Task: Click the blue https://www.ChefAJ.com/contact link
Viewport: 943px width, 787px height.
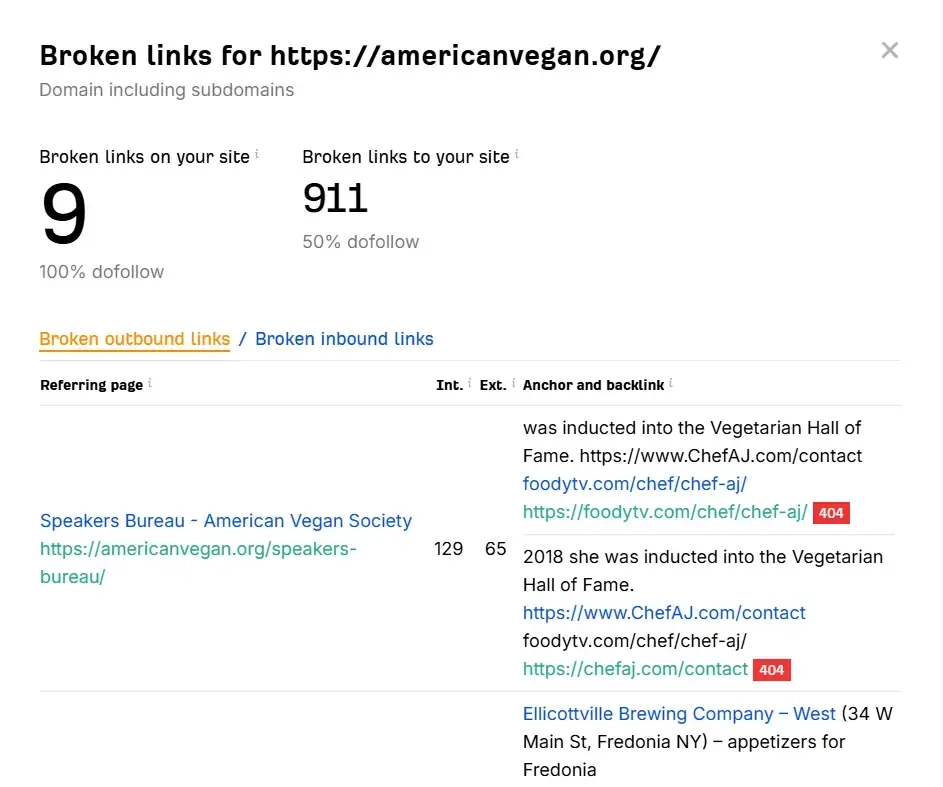Action: click(664, 613)
